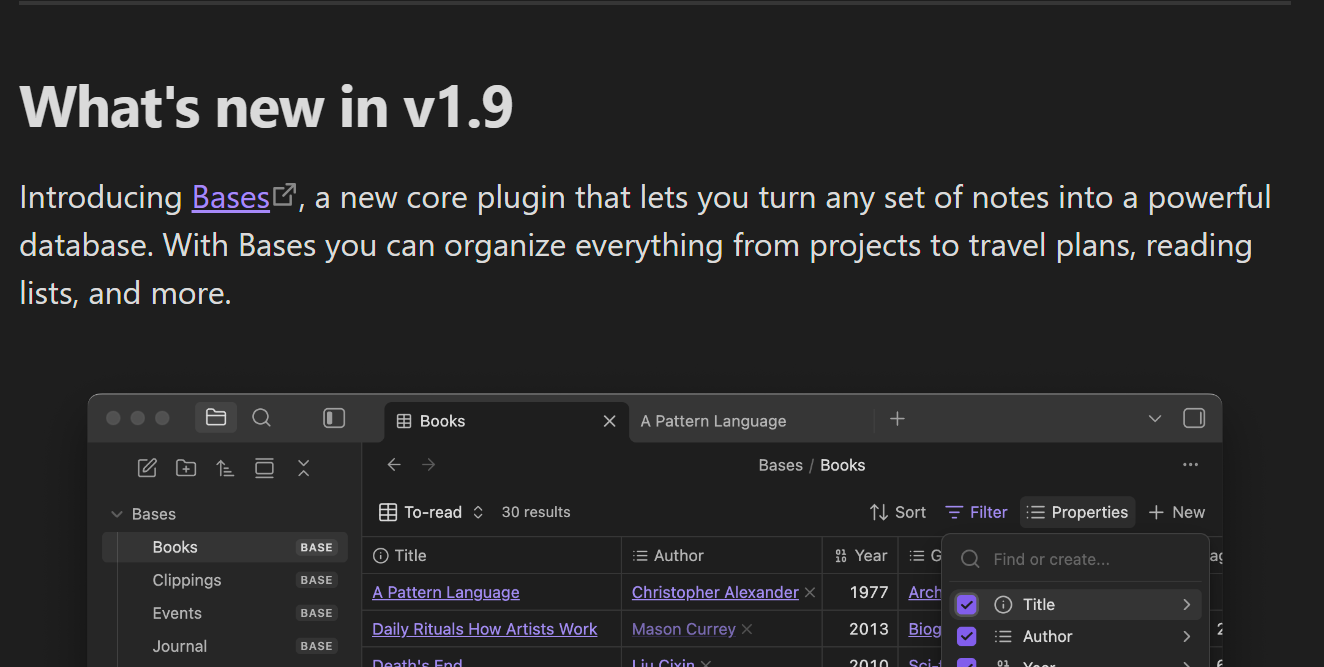Image resolution: width=1324 pixels, height=667 pixels.
Task: Go back with the left arrow
Action: coord(394,465)
